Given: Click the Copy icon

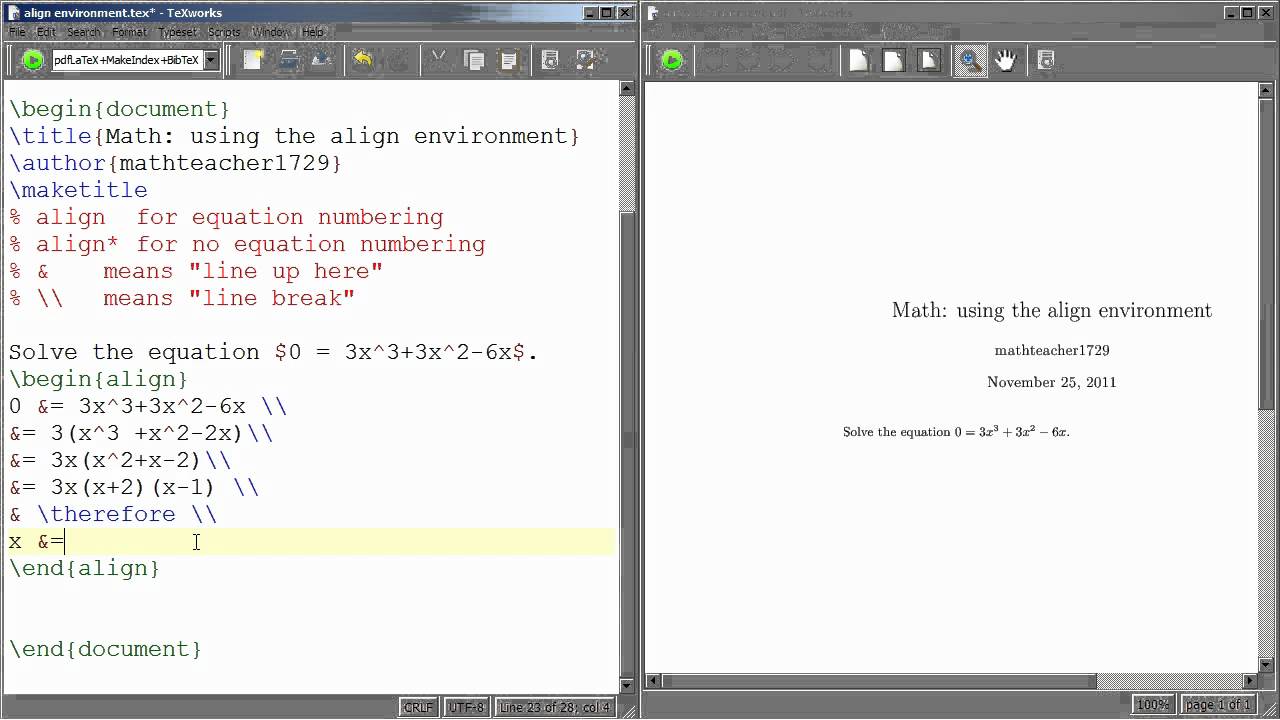Looking at the screenshot, I should (x=474, y=60).
